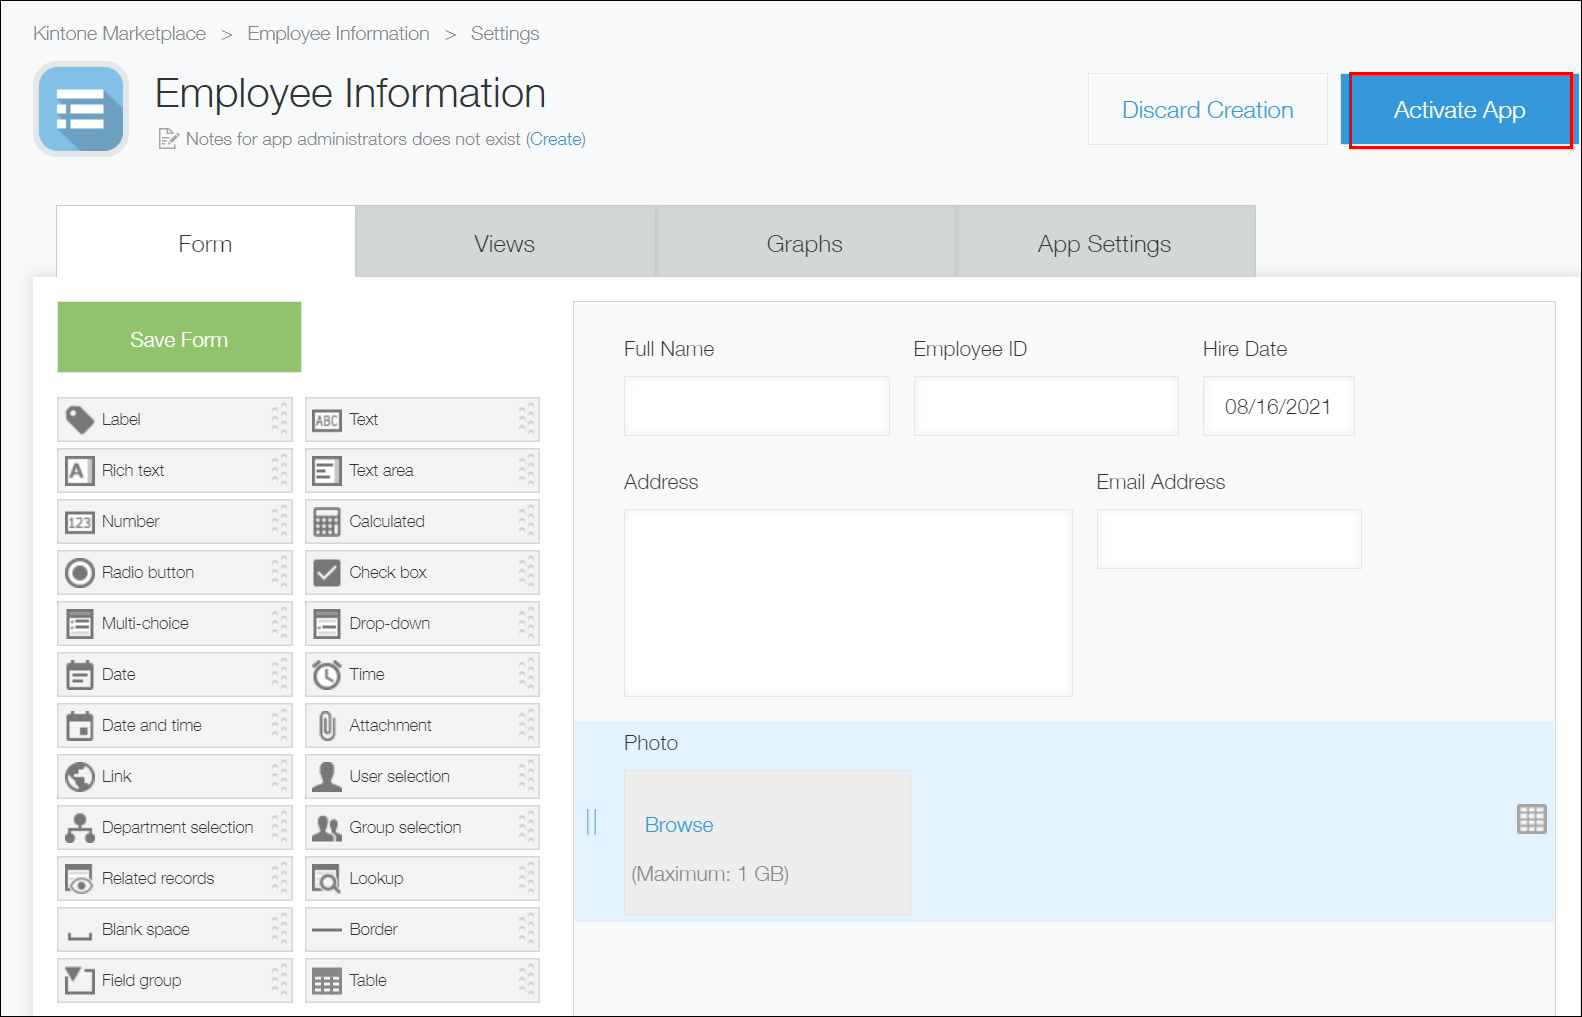
Task: Select the Link globe icon
Action: tap(79, 777)
